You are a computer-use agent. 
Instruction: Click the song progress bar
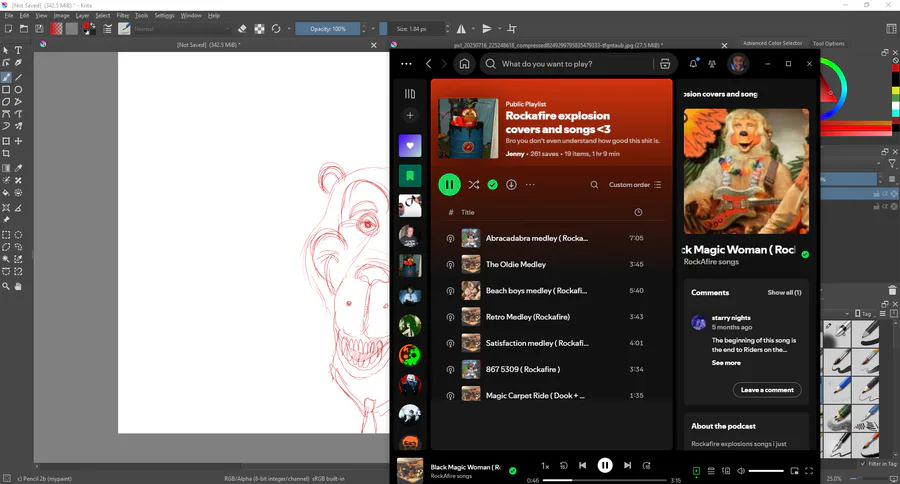click(604, 480)
